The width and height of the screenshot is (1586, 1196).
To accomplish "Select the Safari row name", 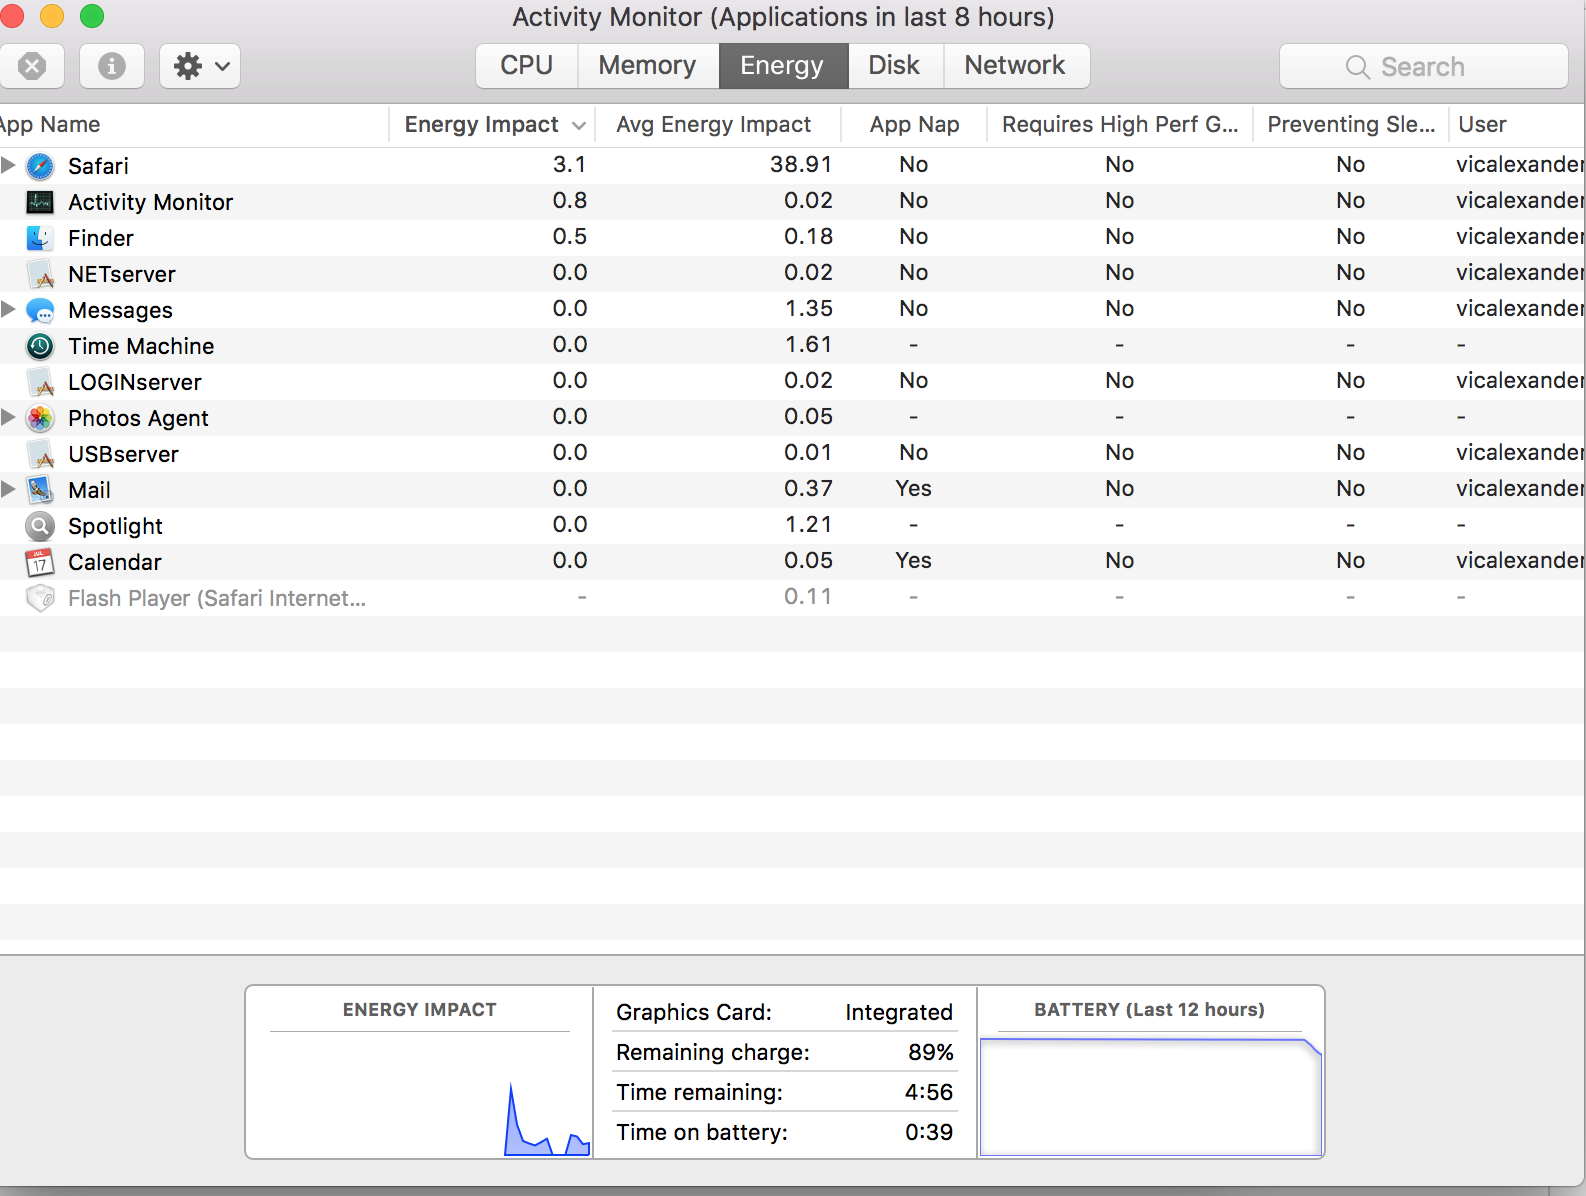I will pyautogui.click(x=98, y=166).
